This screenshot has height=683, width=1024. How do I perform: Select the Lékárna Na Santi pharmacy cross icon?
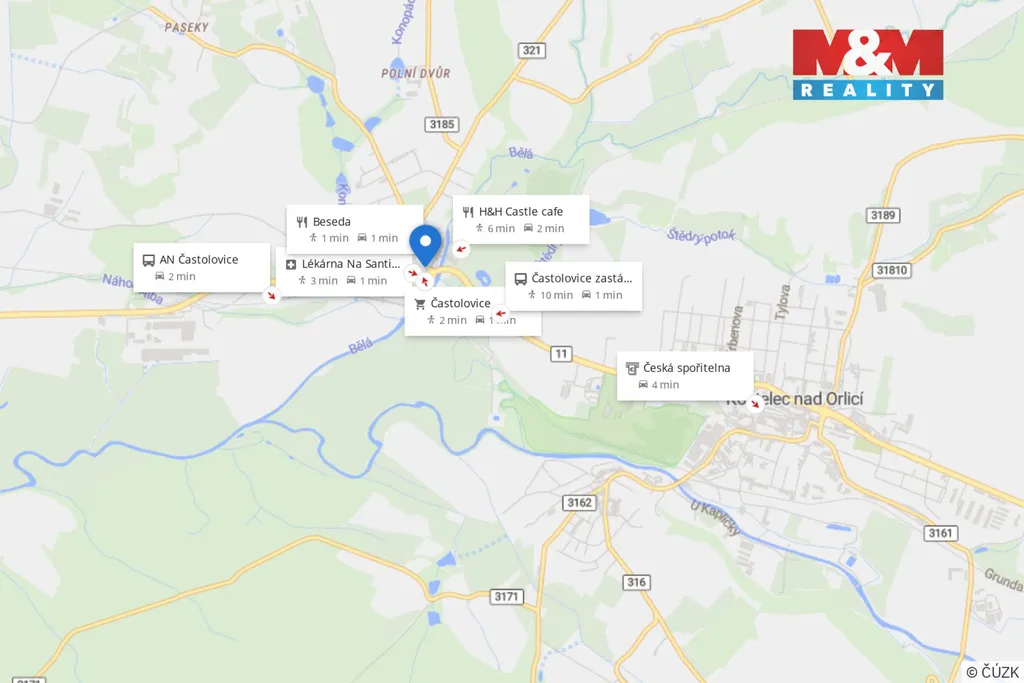[x=291, y=264]
